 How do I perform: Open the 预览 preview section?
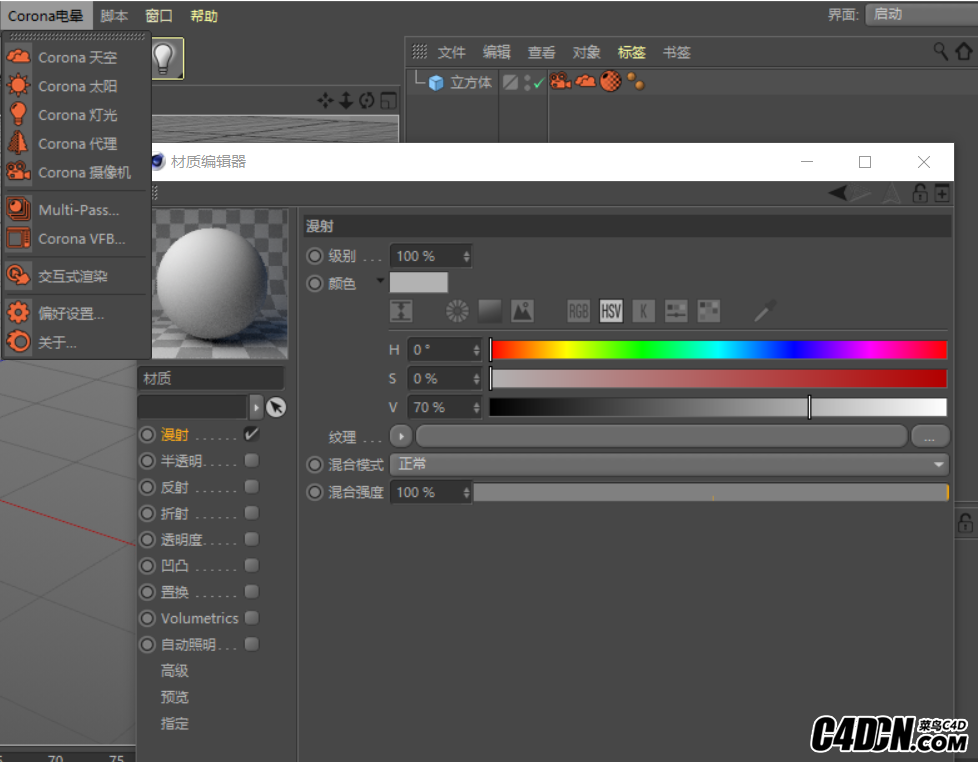click(x=175, y=697)
